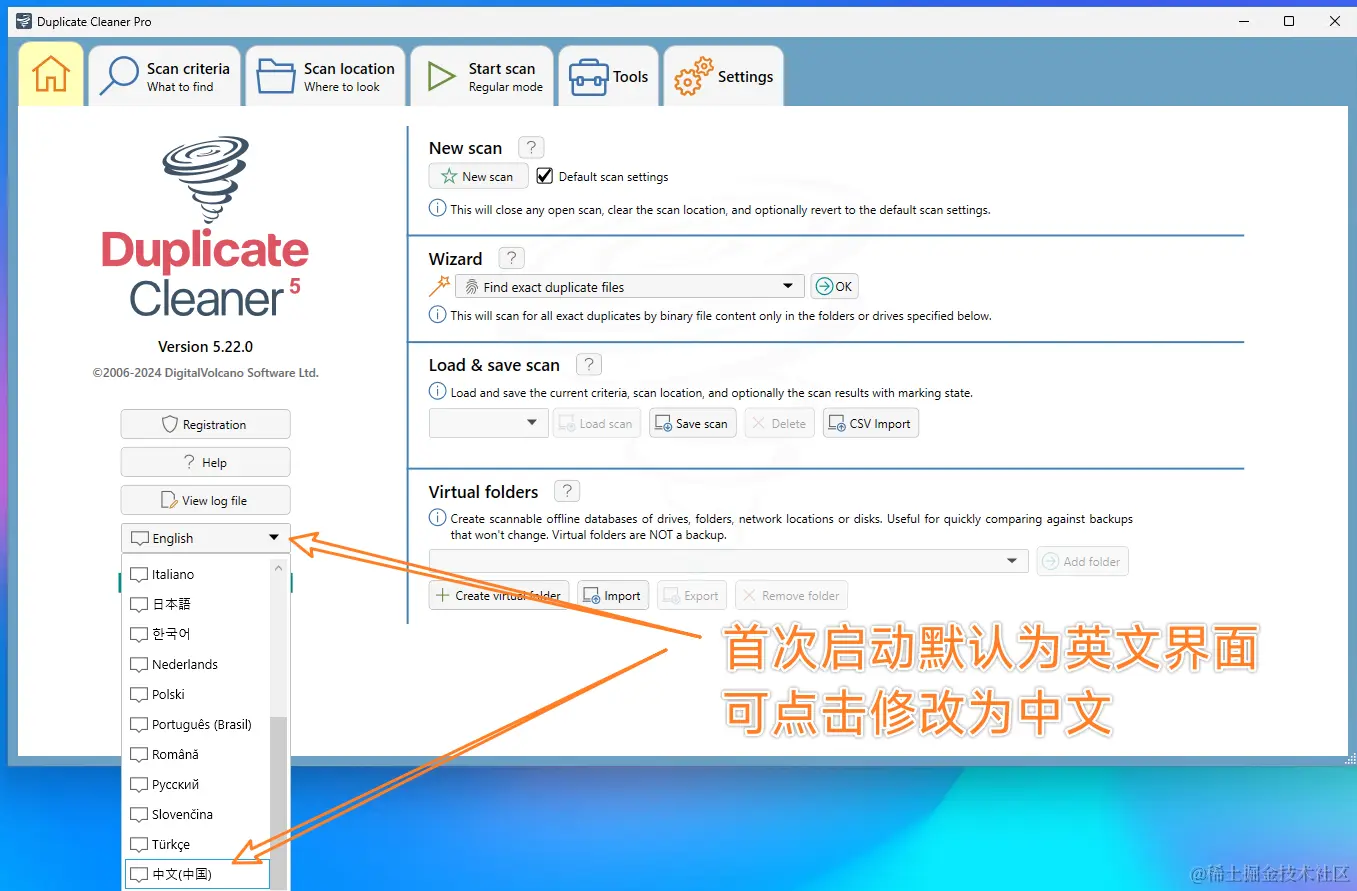Click the magnifier icon on Scan criteria

click(118, 76)
